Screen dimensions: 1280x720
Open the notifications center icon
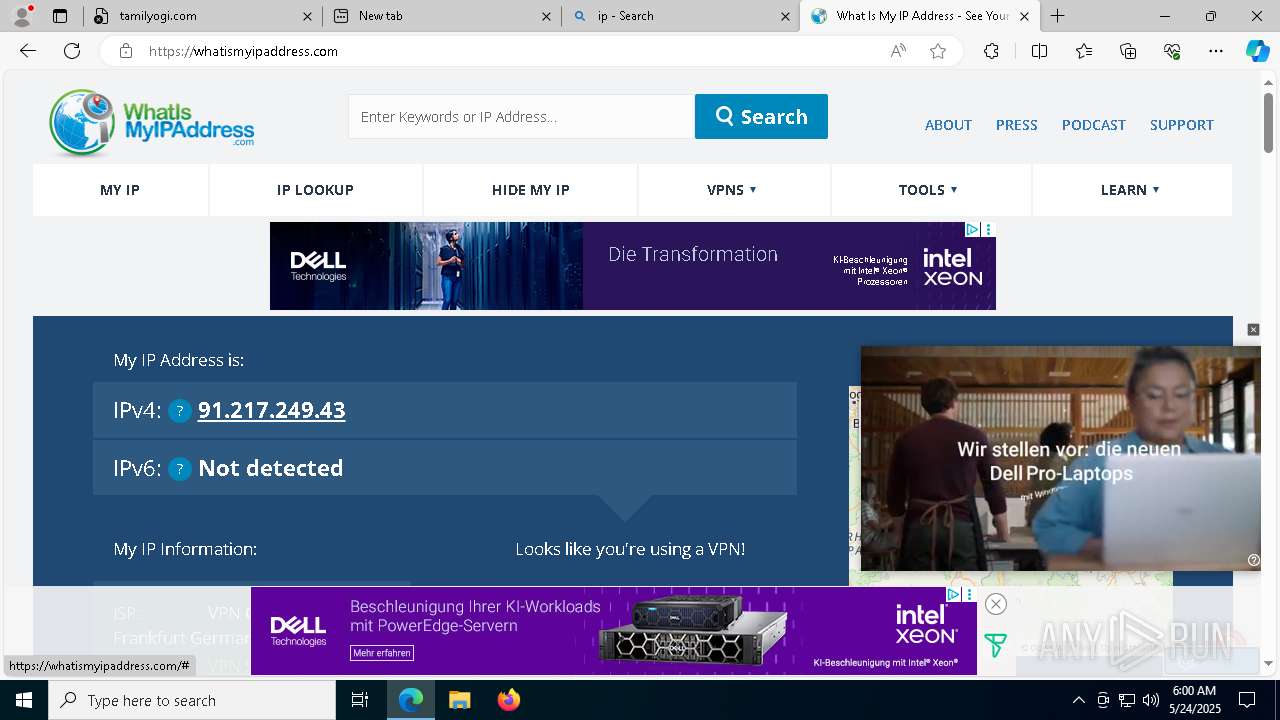point(1247,700)
